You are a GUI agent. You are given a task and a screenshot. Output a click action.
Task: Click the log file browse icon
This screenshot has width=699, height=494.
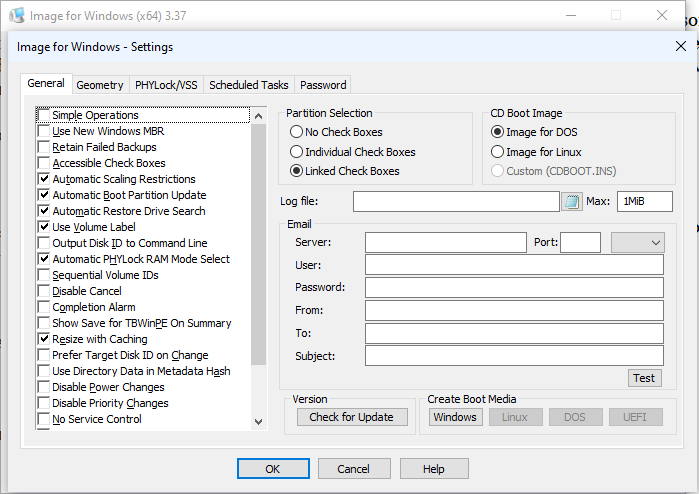point(572,202)
